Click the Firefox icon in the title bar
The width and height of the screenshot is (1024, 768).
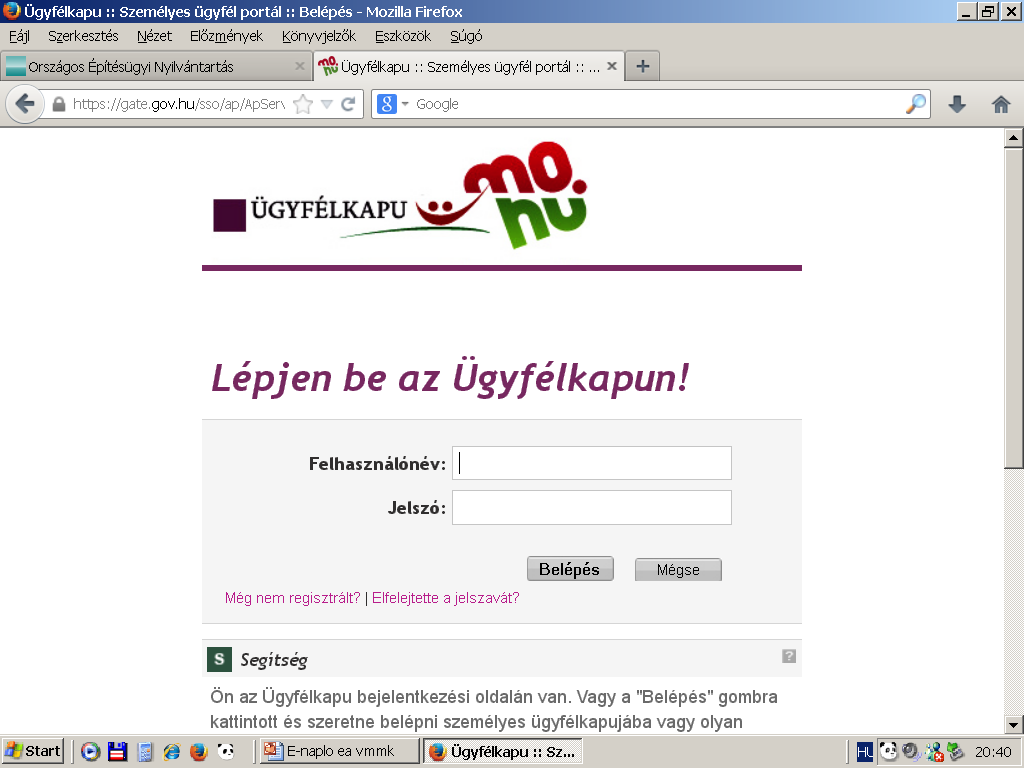(11, 10)
